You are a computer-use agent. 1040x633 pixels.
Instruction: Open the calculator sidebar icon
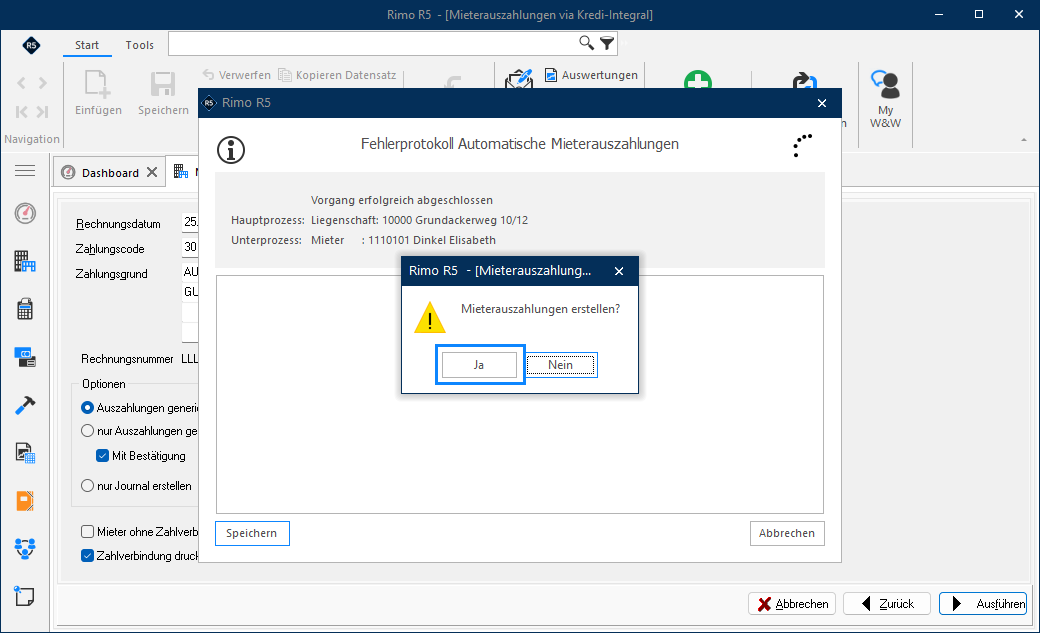[x=25, y=309]
